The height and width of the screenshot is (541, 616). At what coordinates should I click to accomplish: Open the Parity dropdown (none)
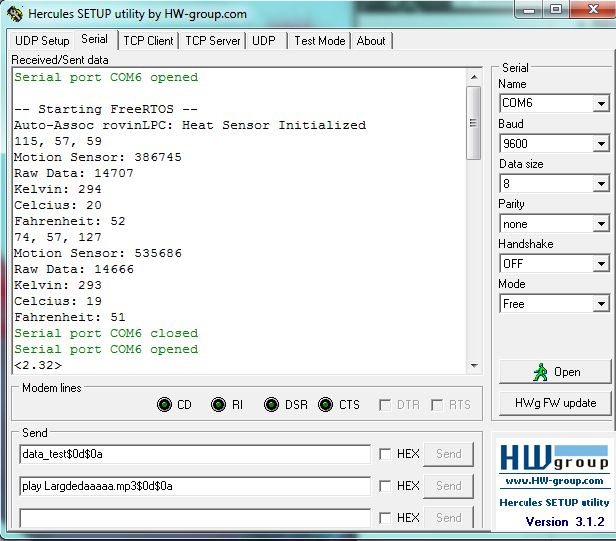[601, 224]
